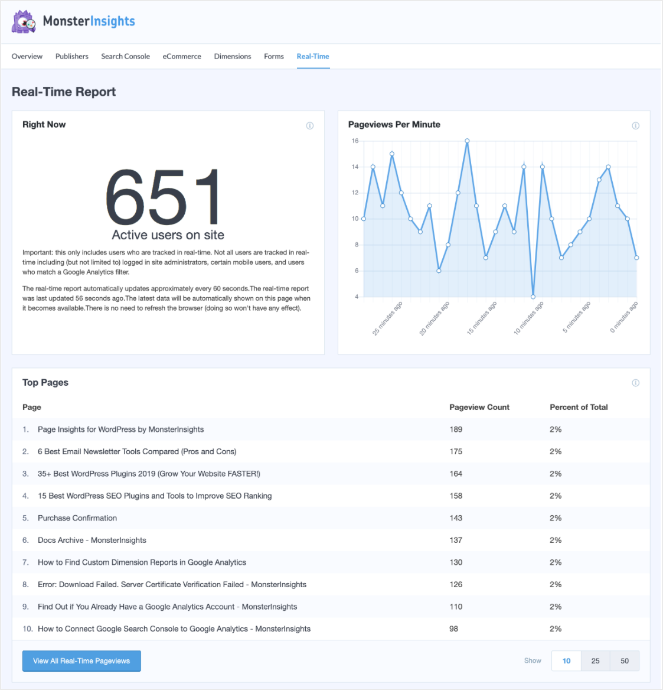Click the 'Page' column header
The width and height of the screenshot is (663, 690).
pyautogui.click(x=32, y=407)
